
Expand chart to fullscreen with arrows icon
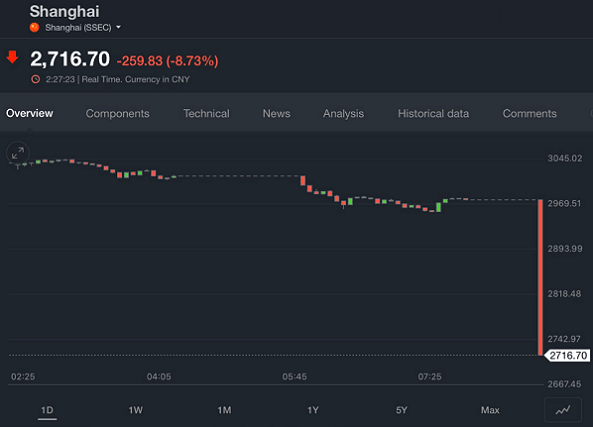tap(18, 153)
